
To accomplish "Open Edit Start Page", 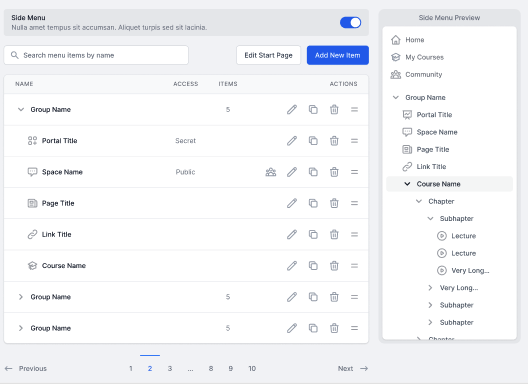I will 268,55.
